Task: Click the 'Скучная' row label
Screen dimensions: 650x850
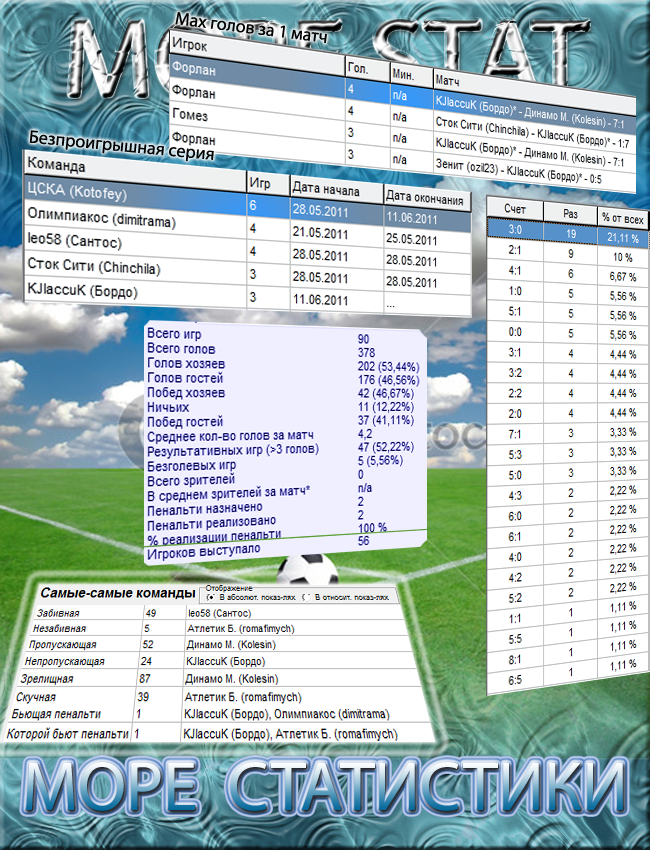Action: coord(36,697)
